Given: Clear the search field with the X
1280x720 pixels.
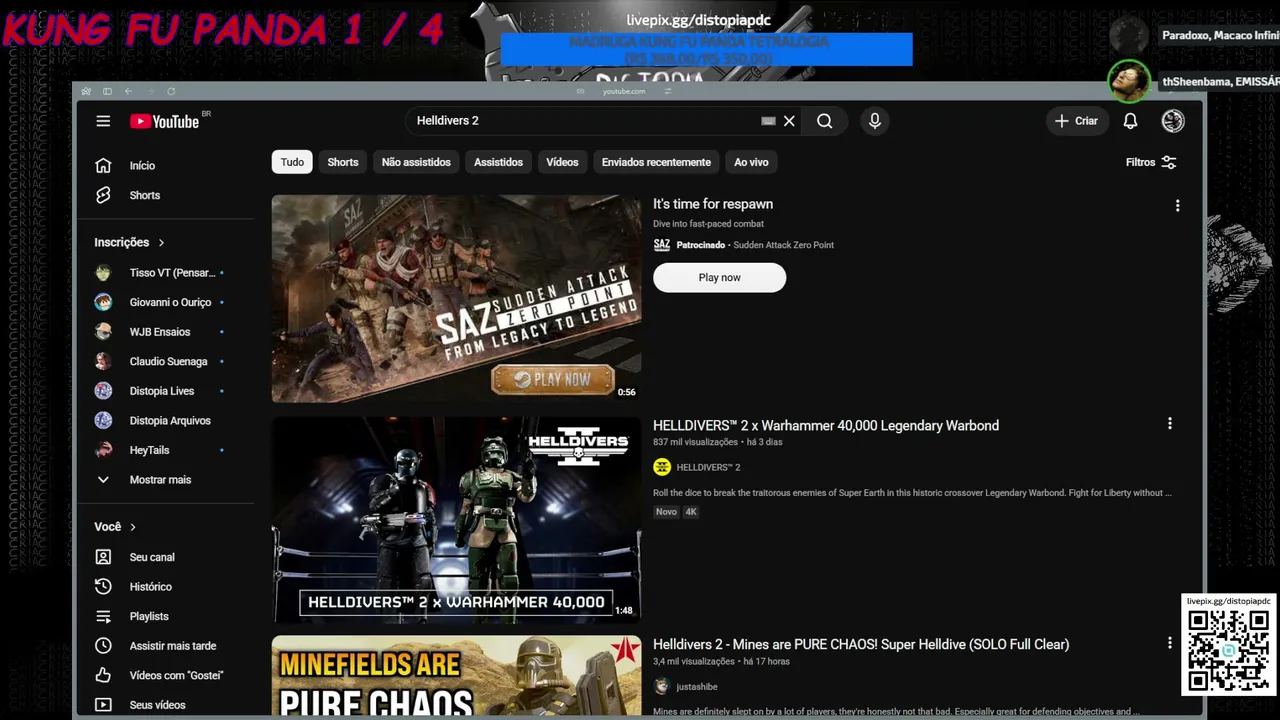Looking at the screenshot, I should pos(789,121).
